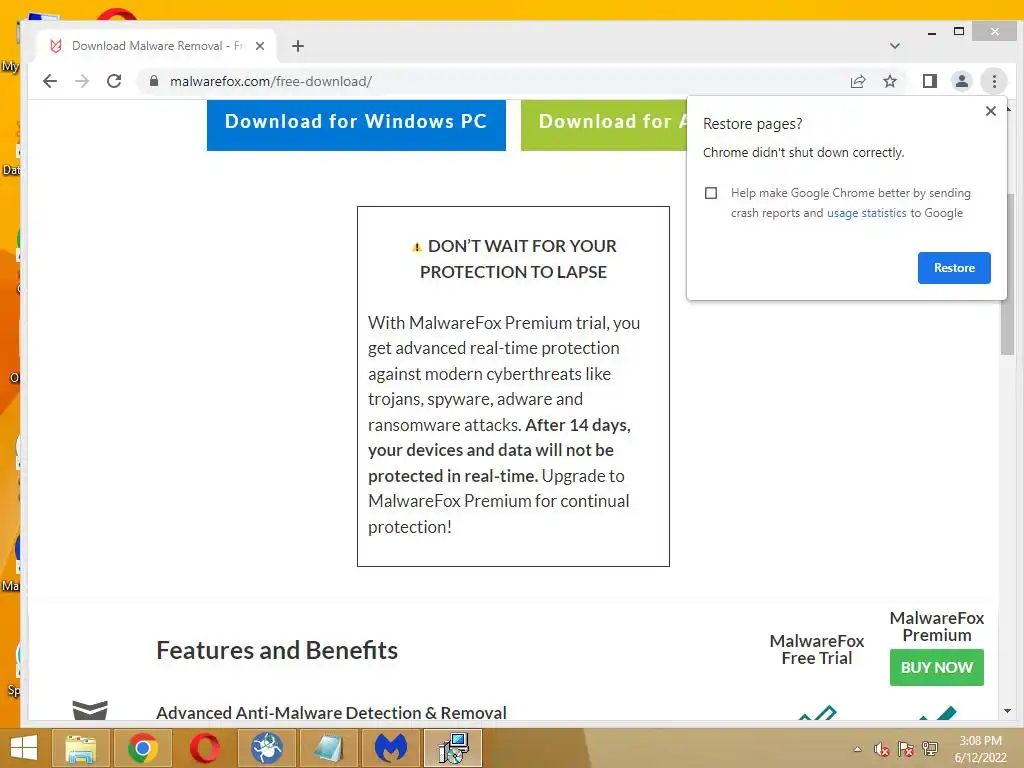Open the usage statistics link
Image resolution: width=1024 pixels, height=768 pixels.
867,213
